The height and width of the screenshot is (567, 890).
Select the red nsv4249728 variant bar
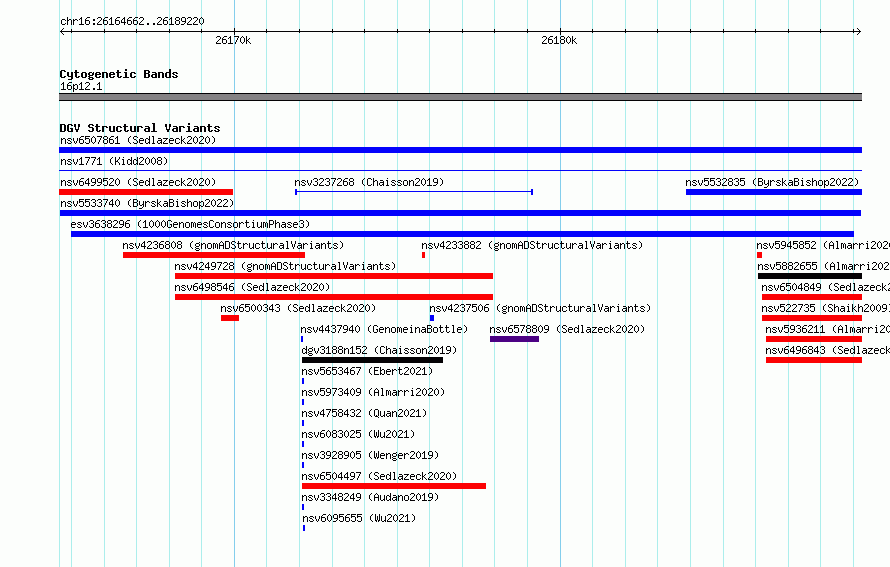pos(334,276)
